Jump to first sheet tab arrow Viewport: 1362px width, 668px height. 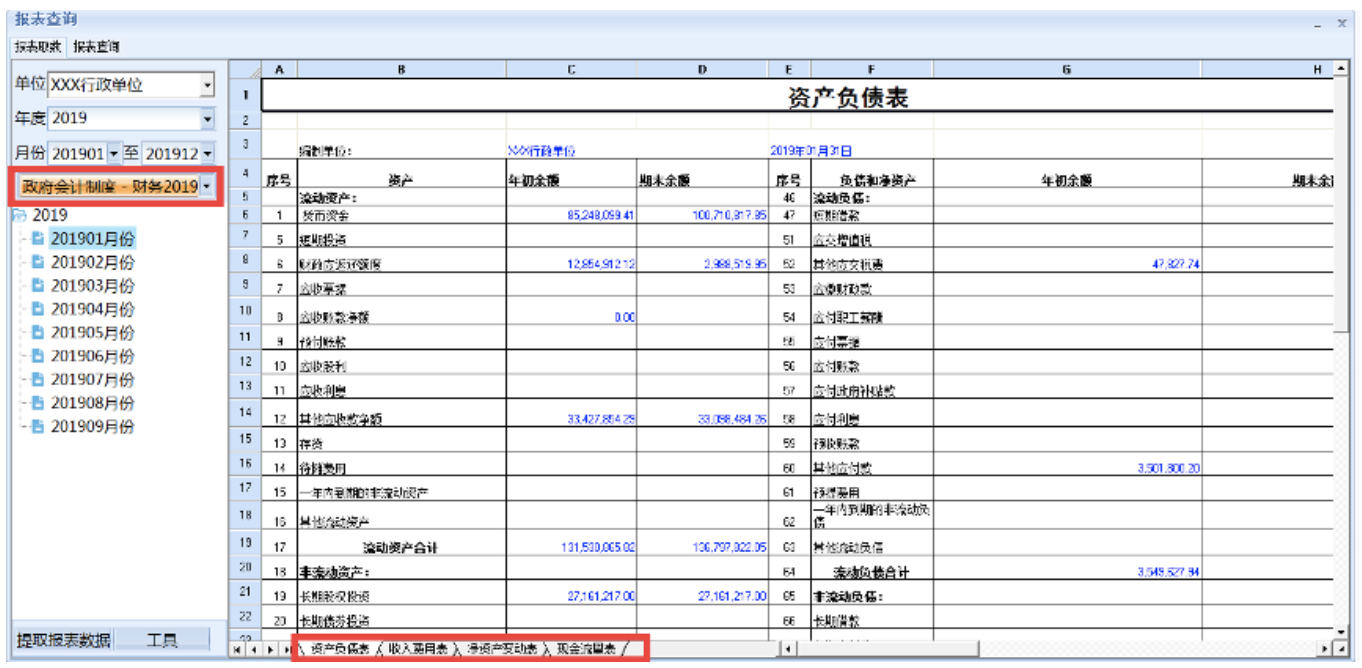237,650
